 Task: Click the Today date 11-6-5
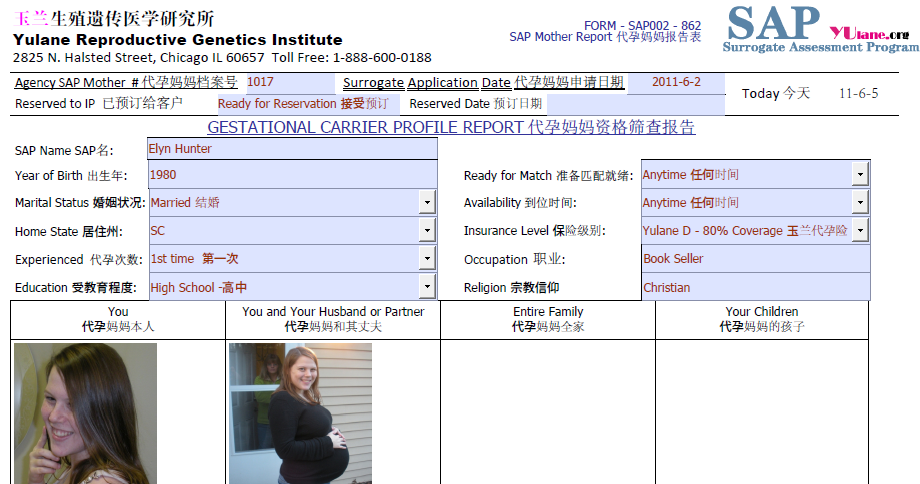[858, 94]
